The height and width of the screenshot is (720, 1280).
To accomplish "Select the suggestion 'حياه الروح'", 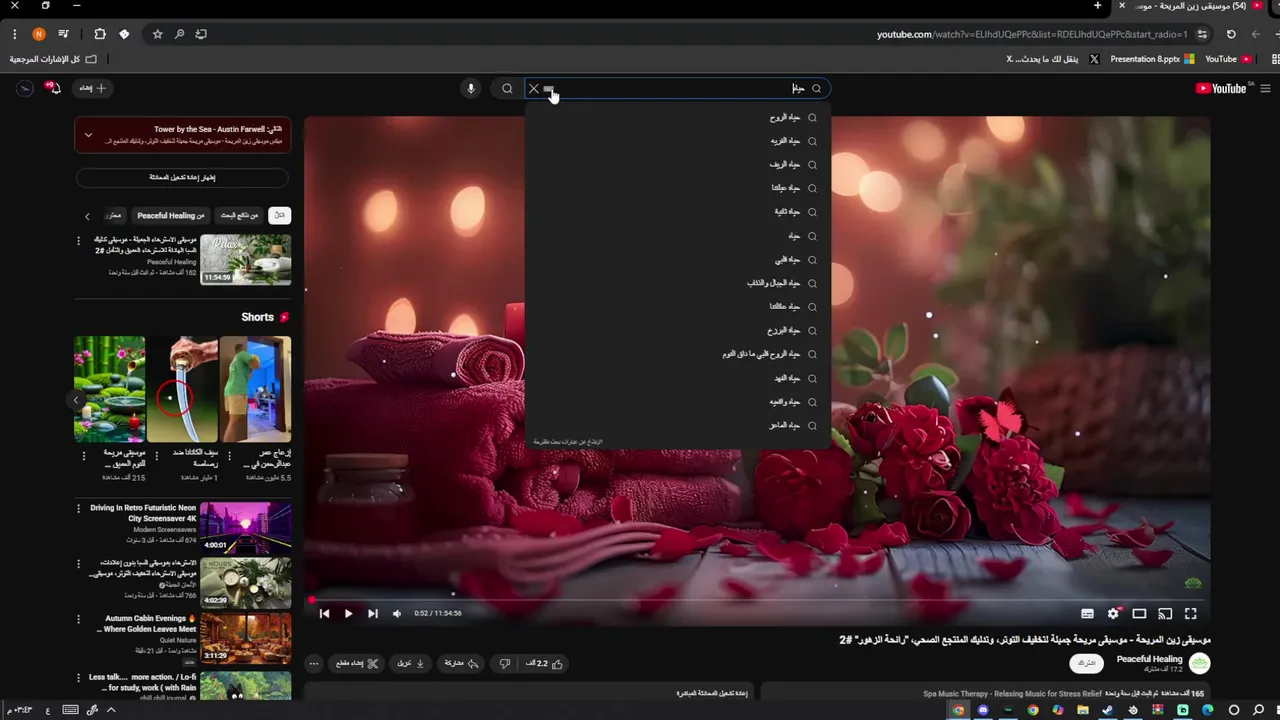I will coord(678,117).
